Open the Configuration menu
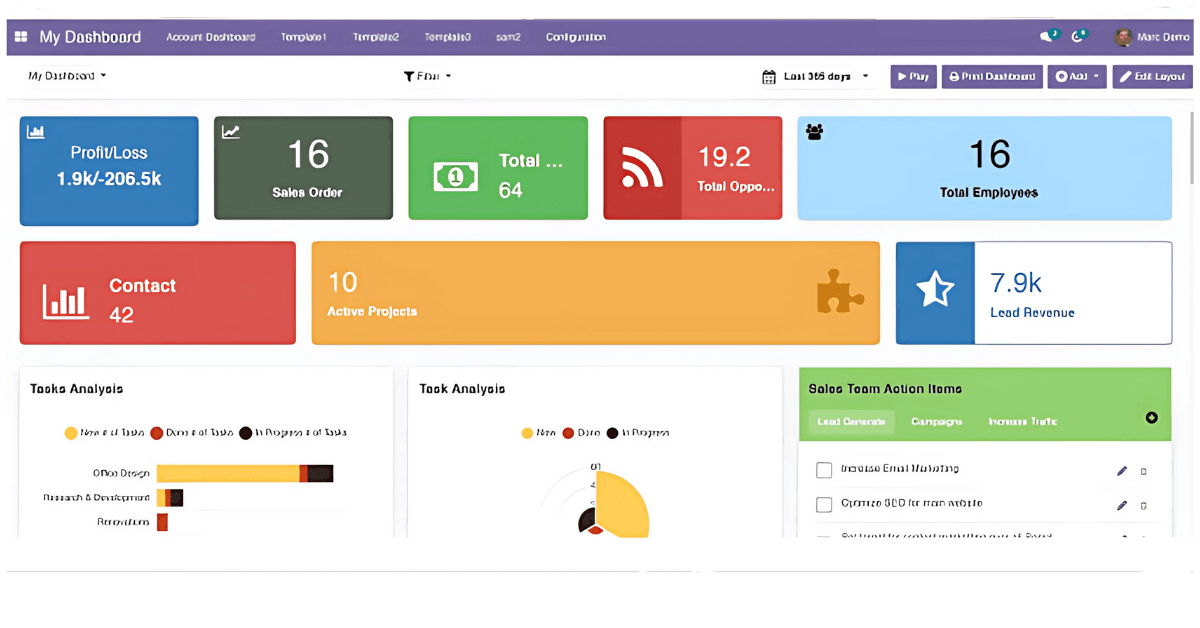 575,36
